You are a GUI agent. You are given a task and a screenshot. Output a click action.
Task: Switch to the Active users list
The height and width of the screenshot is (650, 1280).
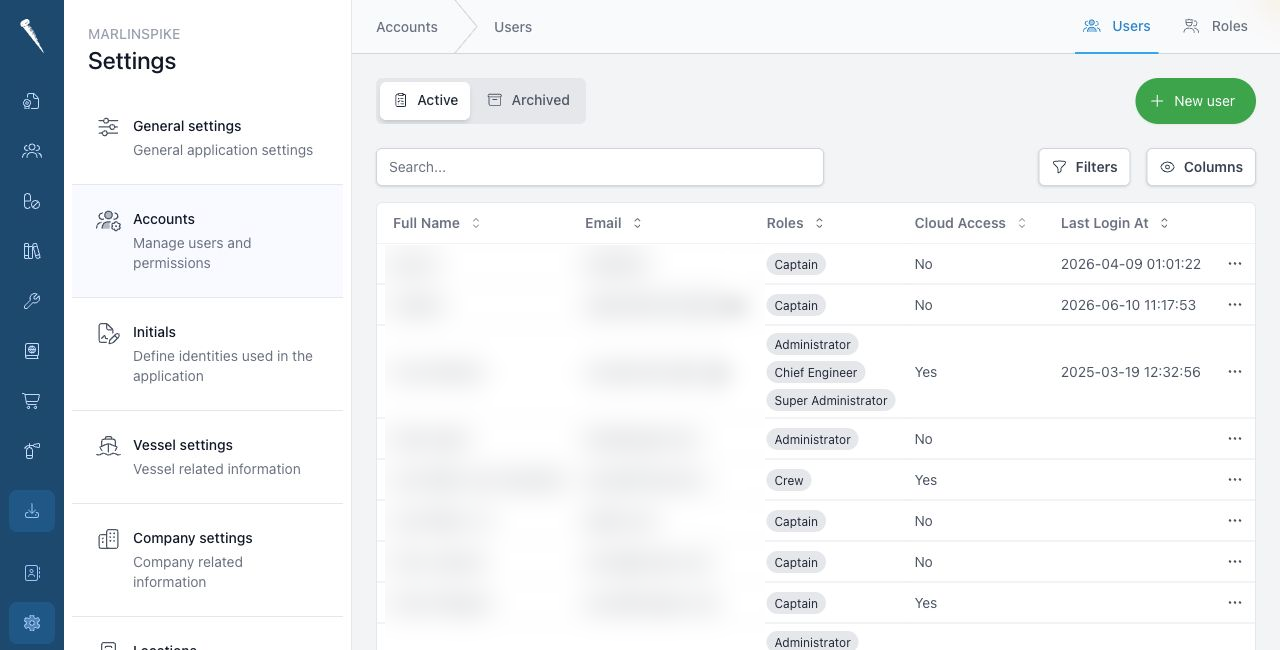tap(425, 101)
